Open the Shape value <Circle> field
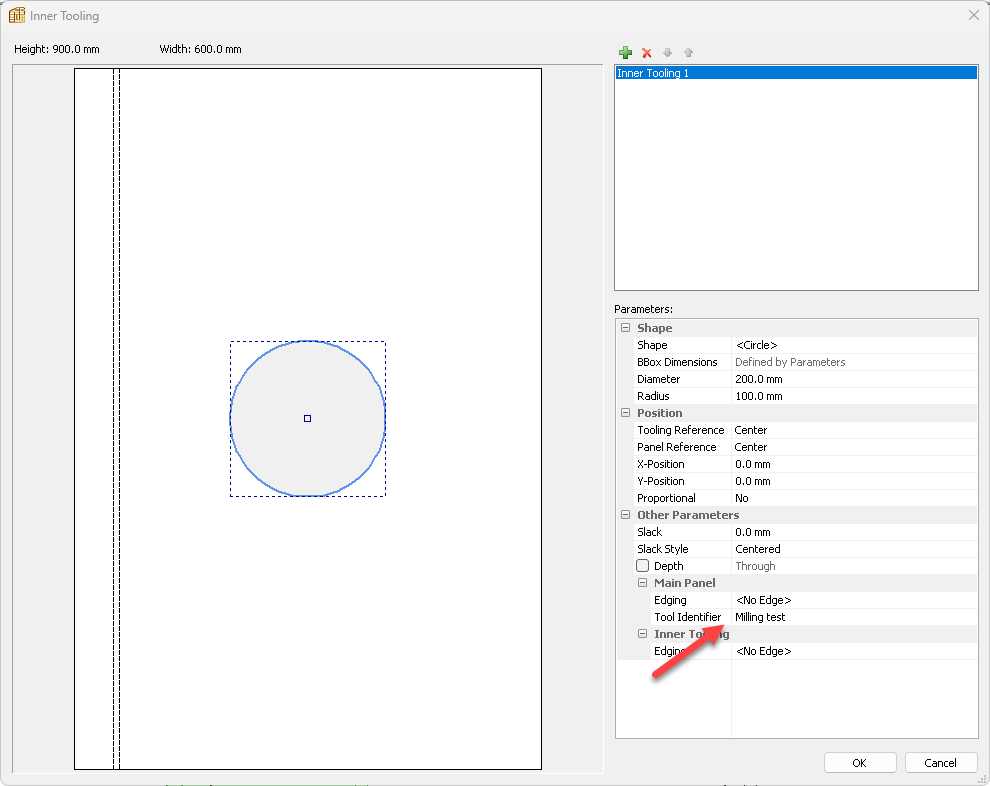Viewport: 990px width, 786px height. [x=854, y=345]
